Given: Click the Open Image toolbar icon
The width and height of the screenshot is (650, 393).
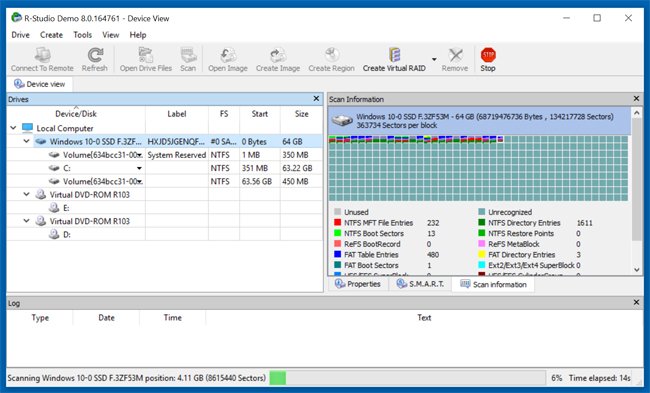Looking at the screenshot, I should coord(228,59).
